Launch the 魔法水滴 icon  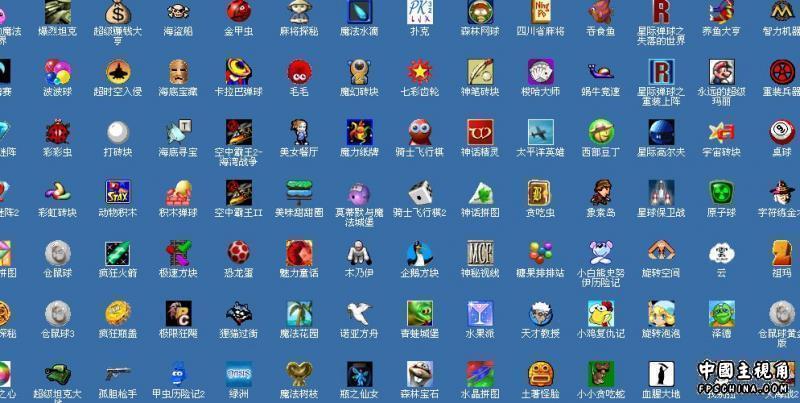(x=359, y=12)
